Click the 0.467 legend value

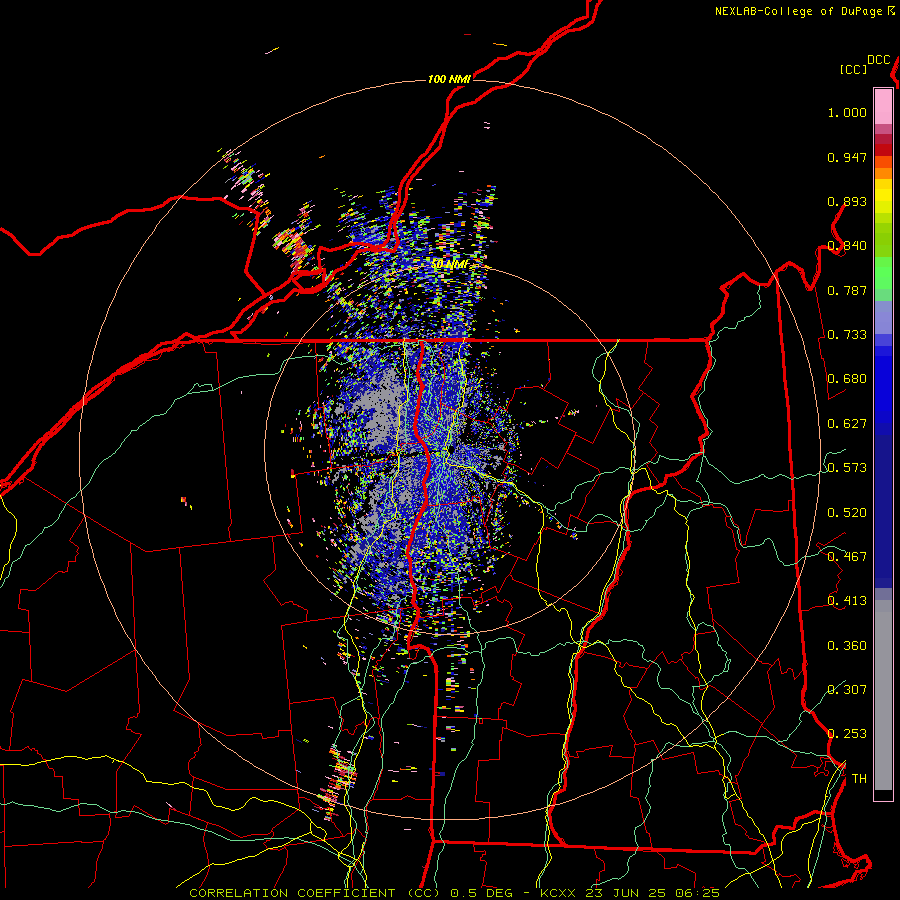[847, 557]
